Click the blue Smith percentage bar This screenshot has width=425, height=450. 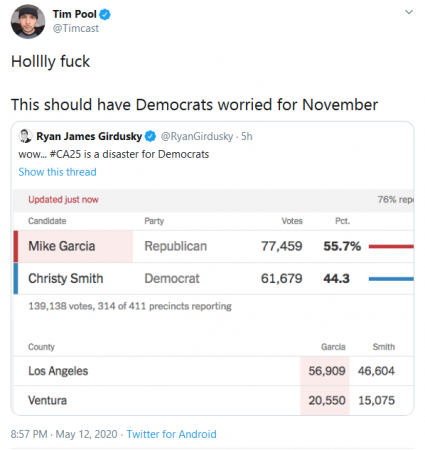pos(391,279)
